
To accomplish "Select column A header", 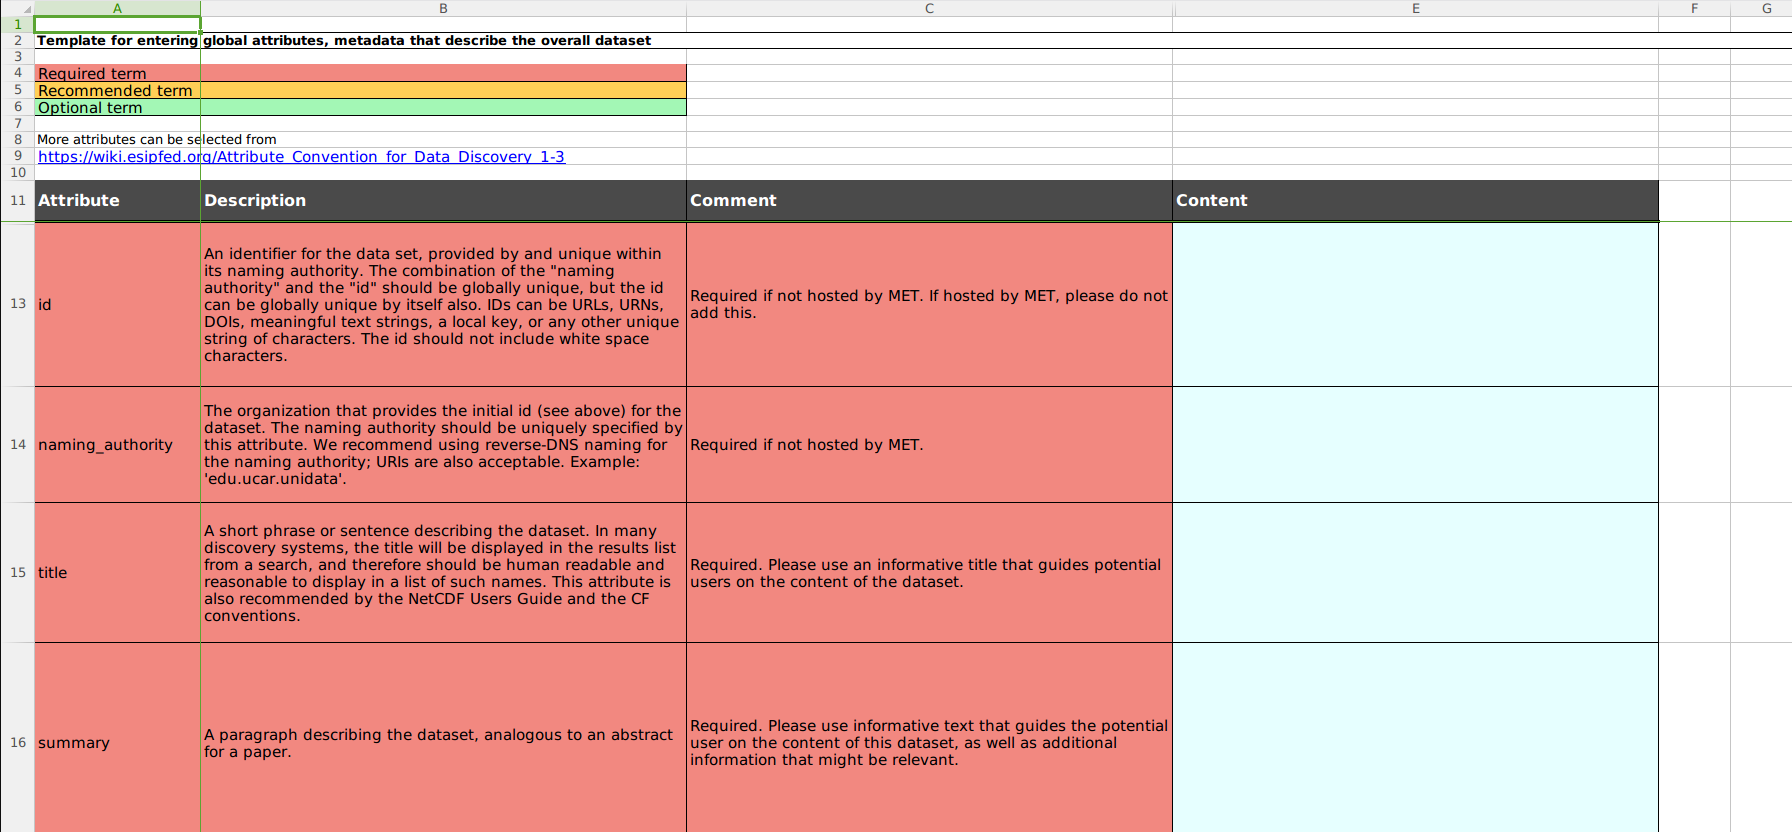I will pos(117,8).
